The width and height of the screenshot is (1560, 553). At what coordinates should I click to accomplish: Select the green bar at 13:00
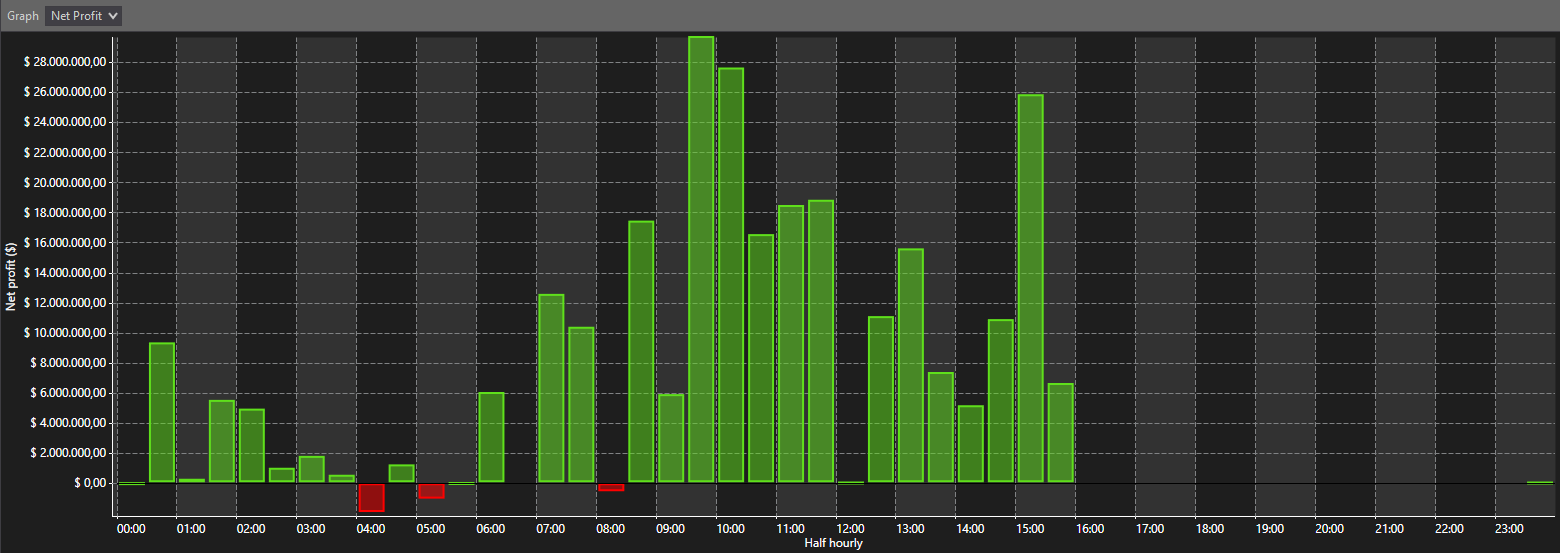pyautogui.click(x=911, y=366)
